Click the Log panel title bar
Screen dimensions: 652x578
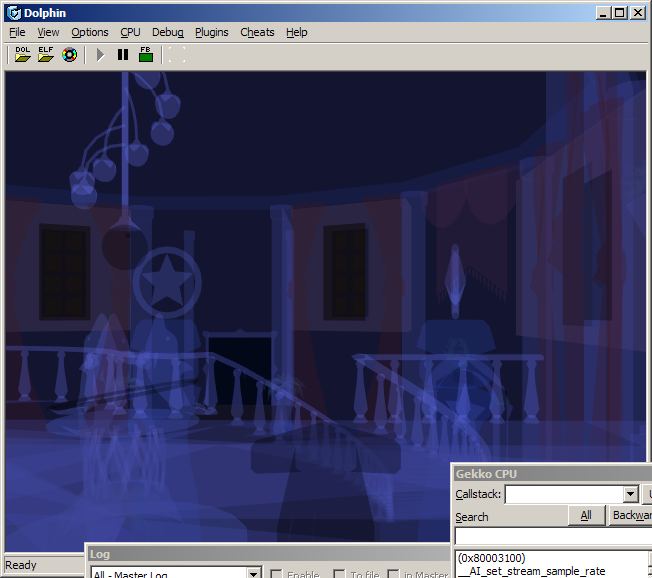(268, 554)
